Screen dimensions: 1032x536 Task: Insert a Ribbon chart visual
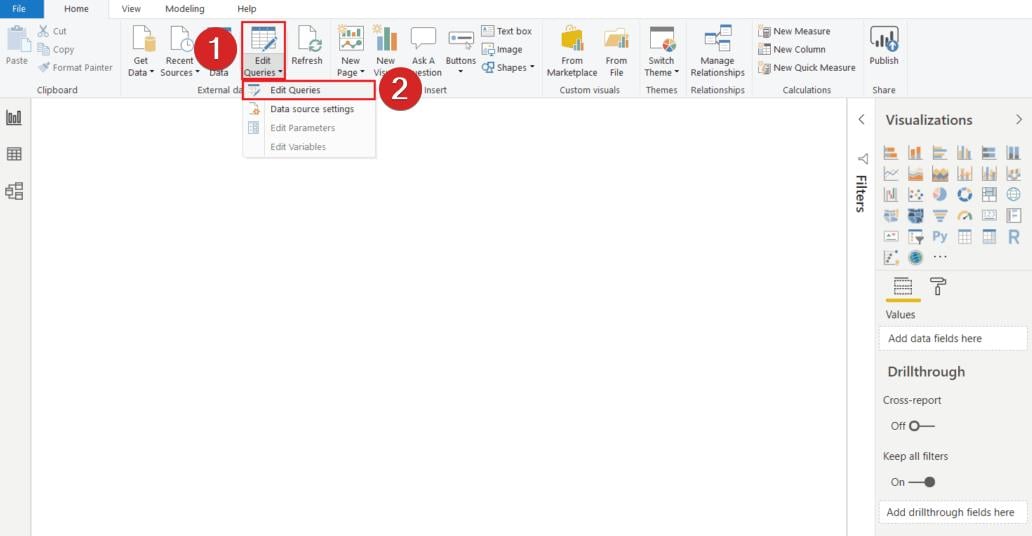1014,174
